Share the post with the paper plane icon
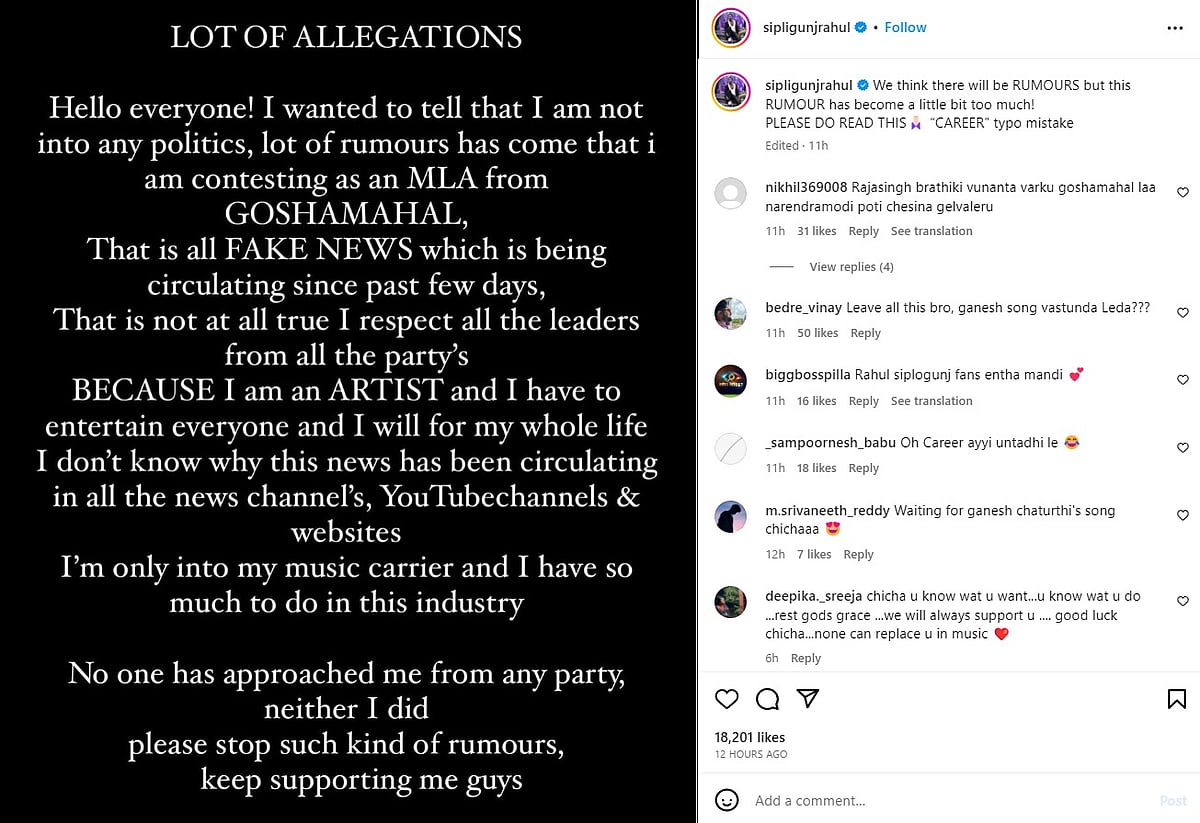Viewport: 1200px width, 823px height. point(808,699)
